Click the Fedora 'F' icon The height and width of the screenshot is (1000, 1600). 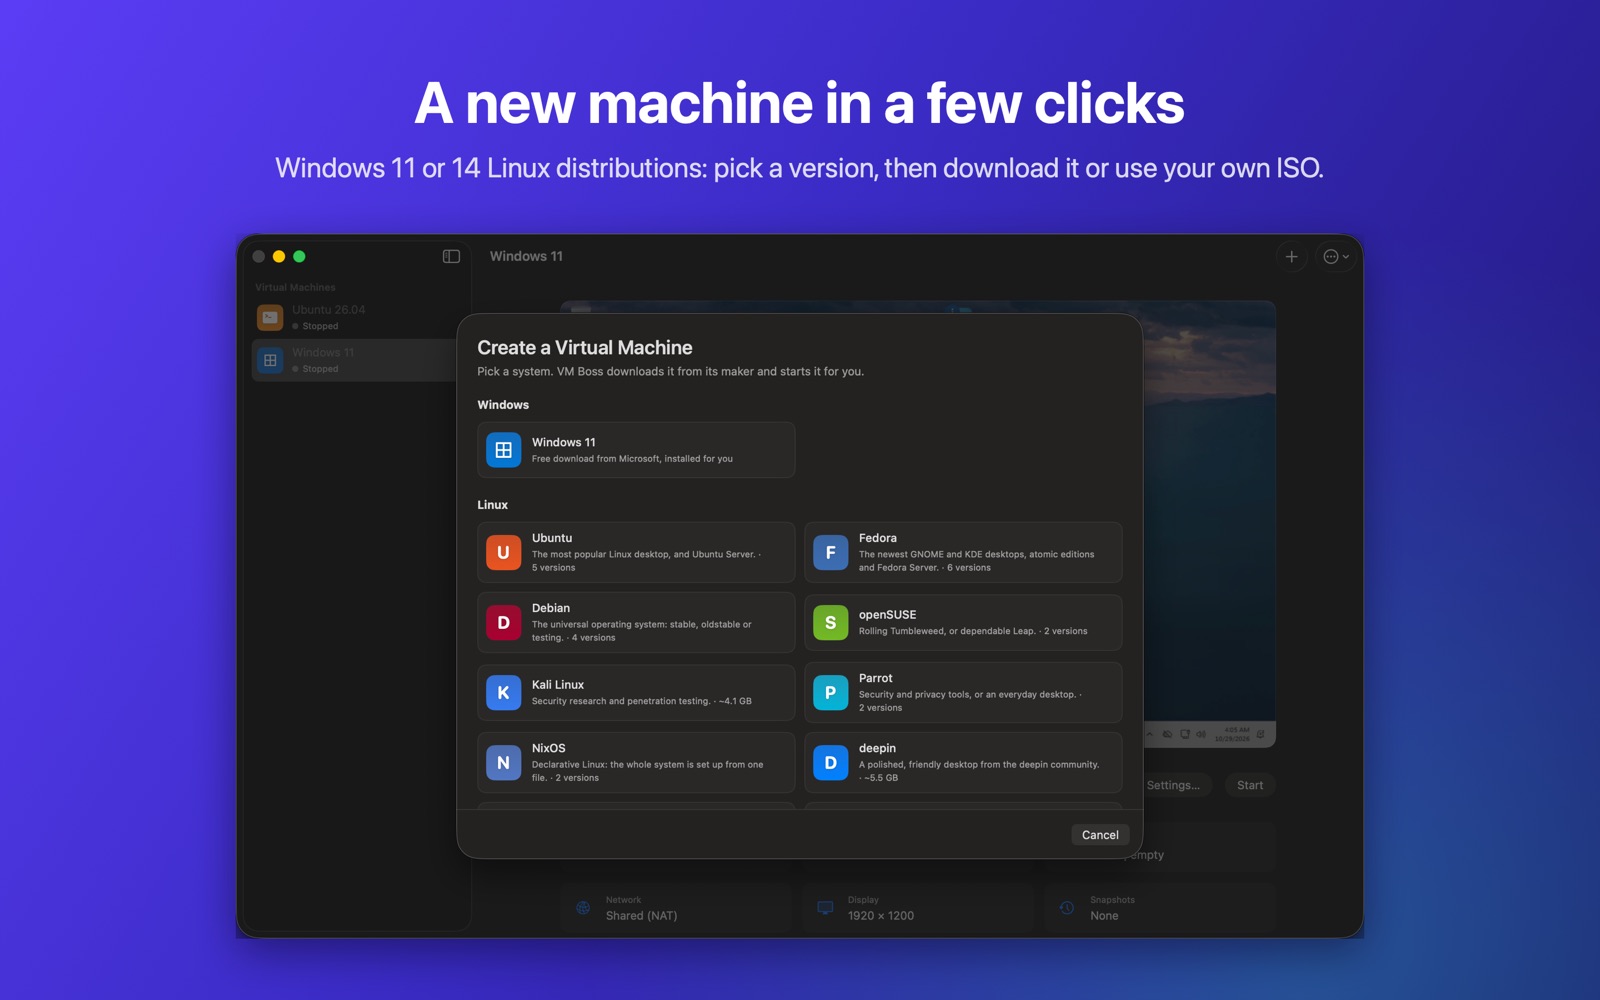pos(830,552)
